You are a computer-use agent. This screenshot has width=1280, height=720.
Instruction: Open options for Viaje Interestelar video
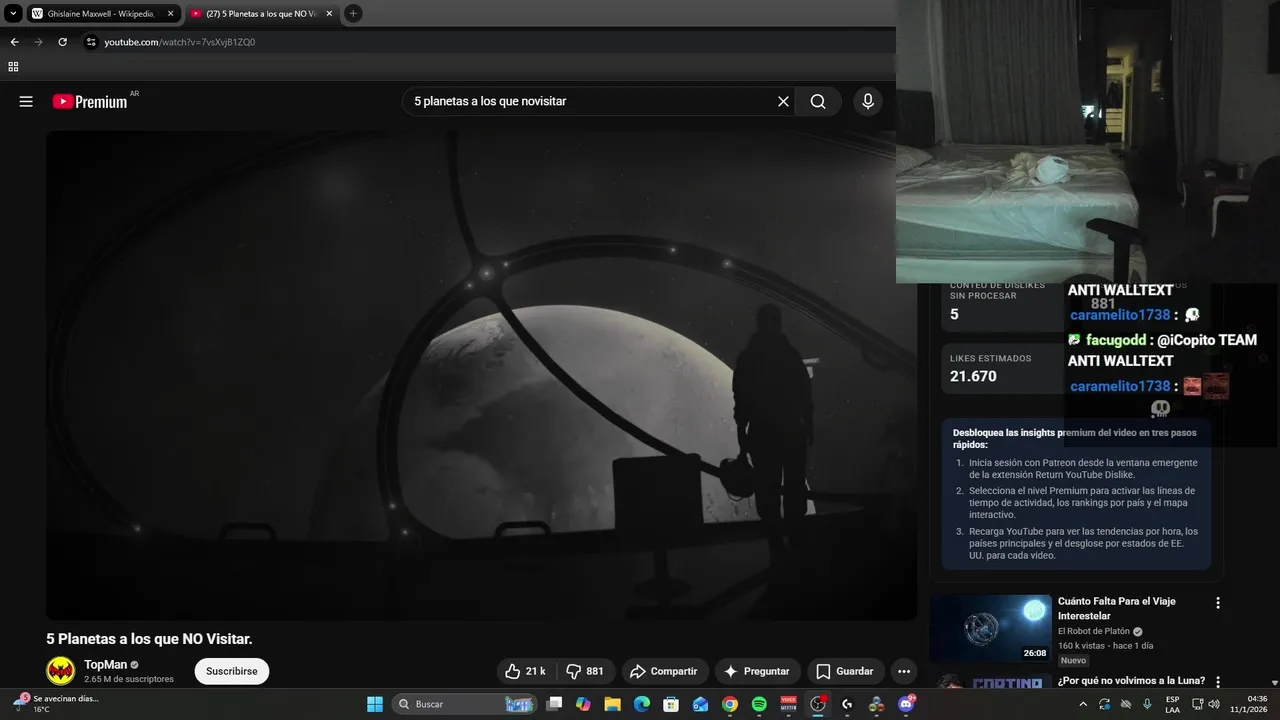(x=1218, y=603)
